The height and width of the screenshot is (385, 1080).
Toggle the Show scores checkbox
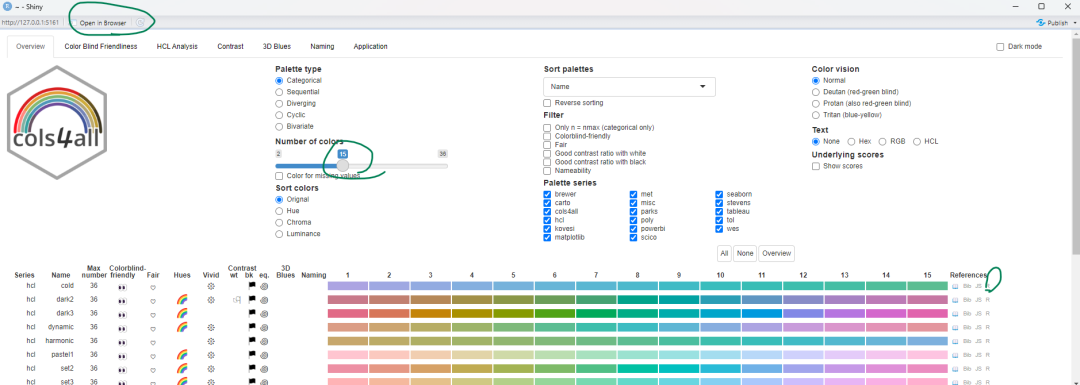point(816,166)
